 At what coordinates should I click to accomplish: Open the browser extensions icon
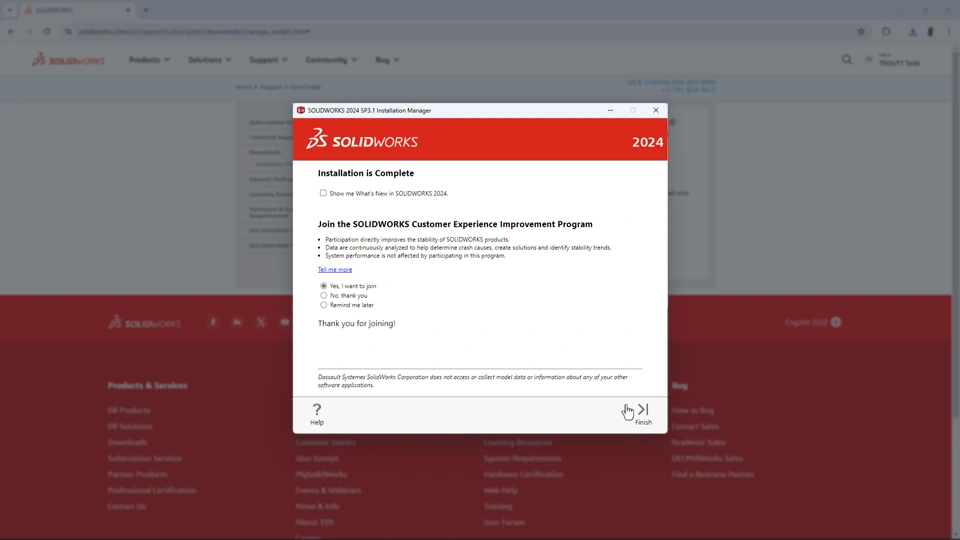[x=886, y=31]
